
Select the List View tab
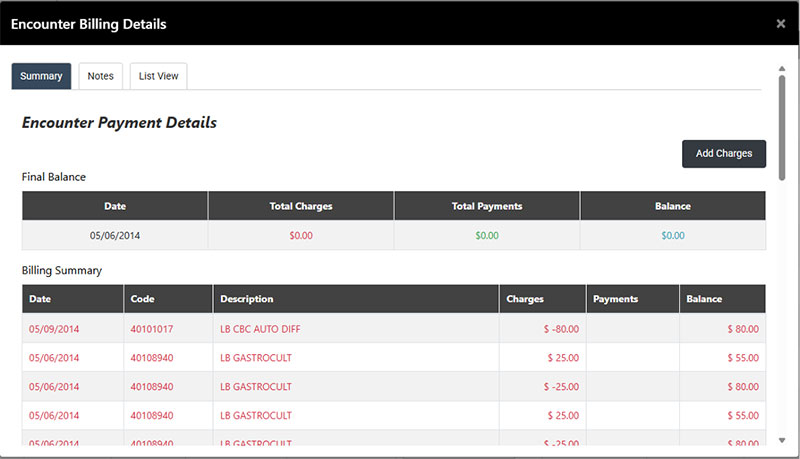click(x=158, y=76)
